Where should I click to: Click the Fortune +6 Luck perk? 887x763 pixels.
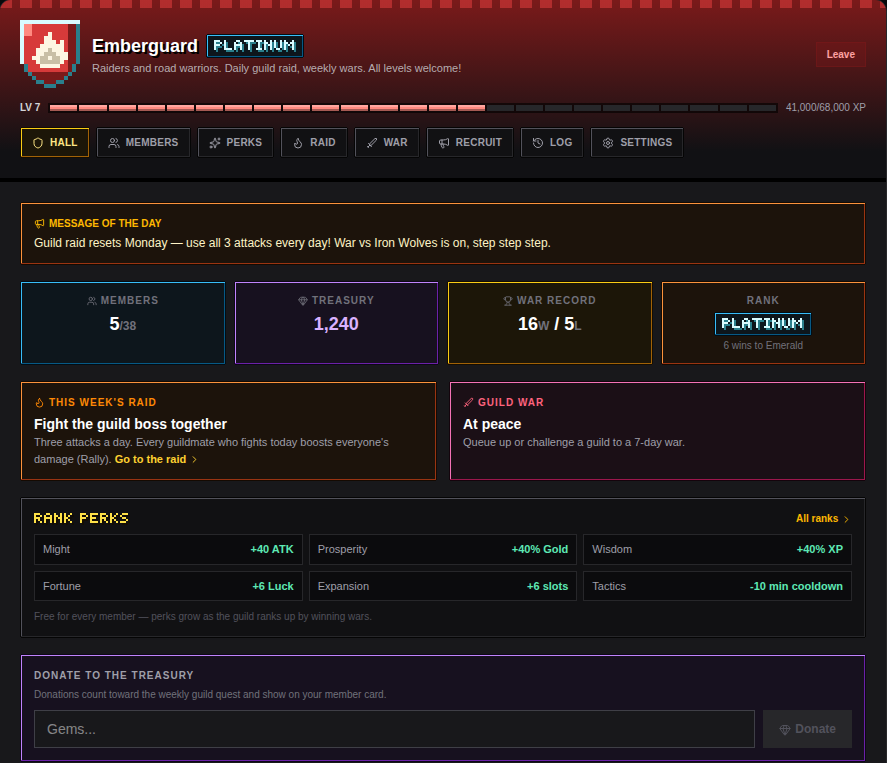pyautogui.click(x=168, y=586)
